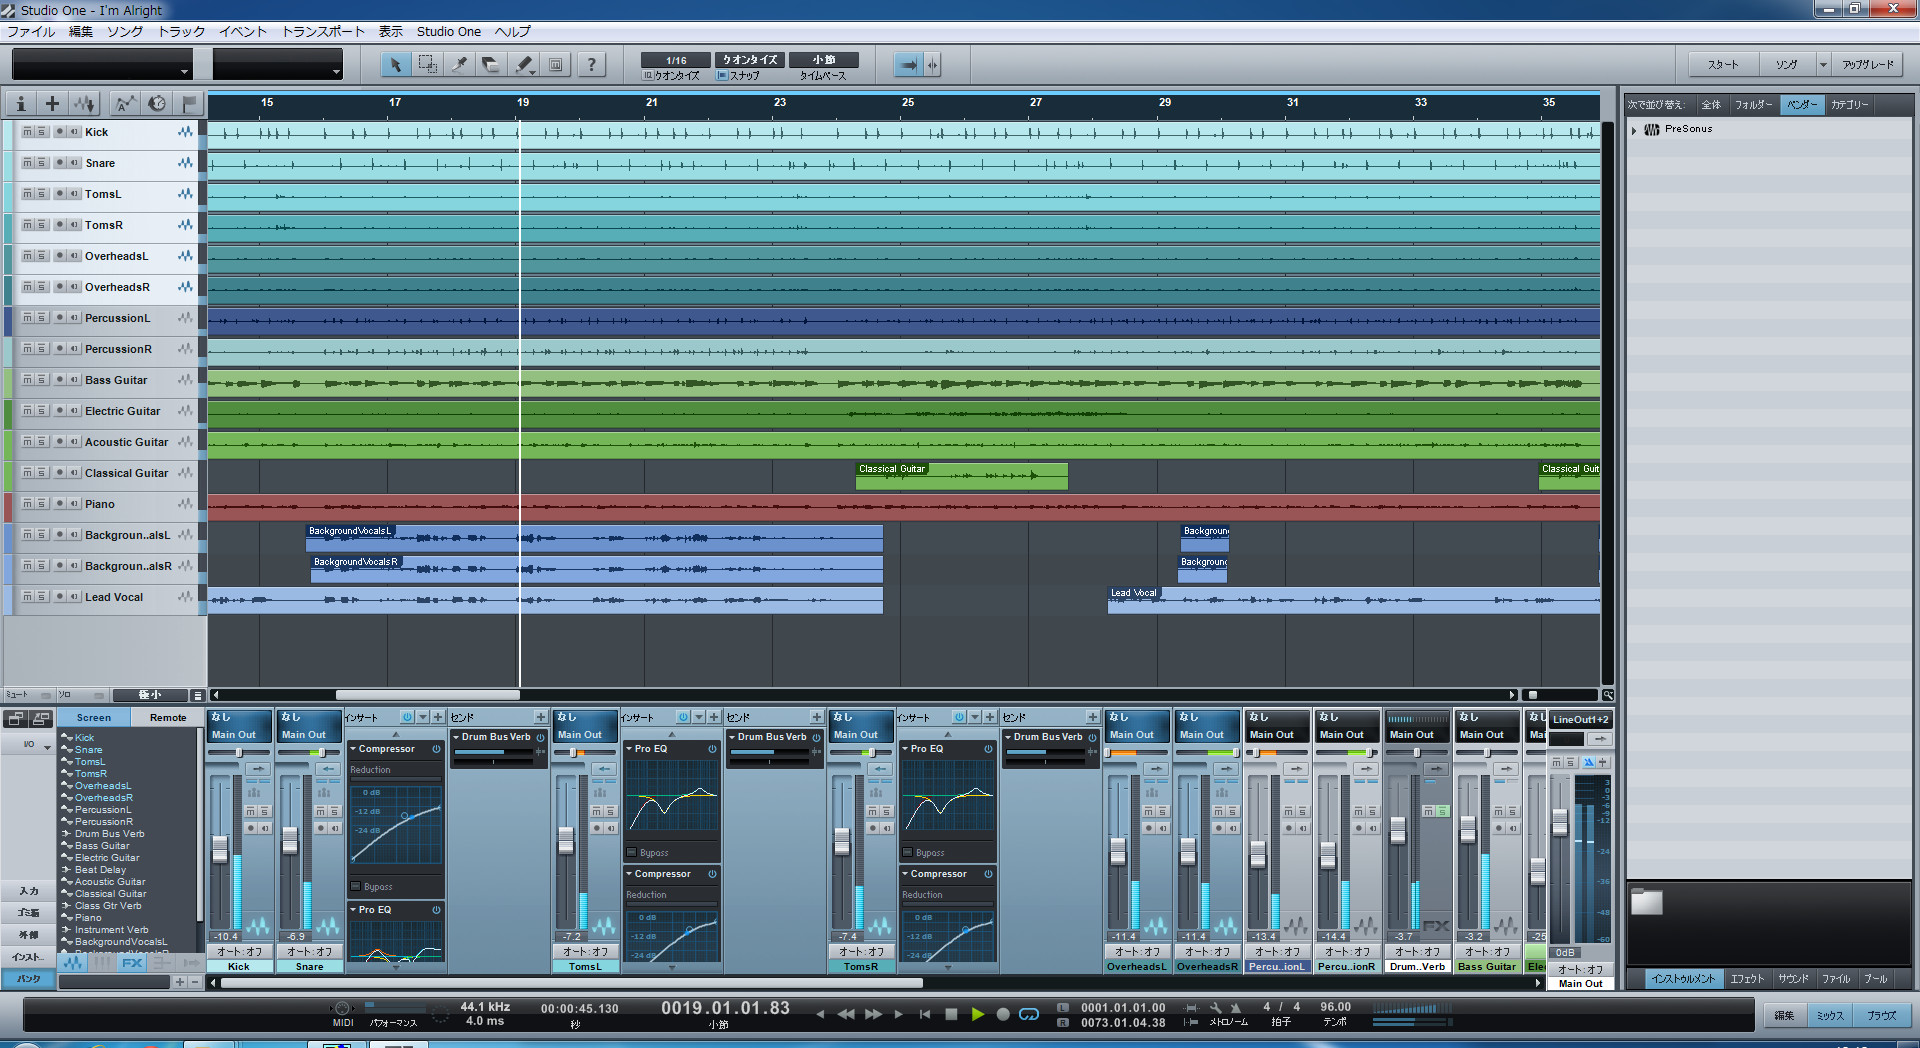The height and width of the screenshot is (1048, 1920).
Task: Select Drum Bus Verb in mixer channel list
Action: [109, 834]
